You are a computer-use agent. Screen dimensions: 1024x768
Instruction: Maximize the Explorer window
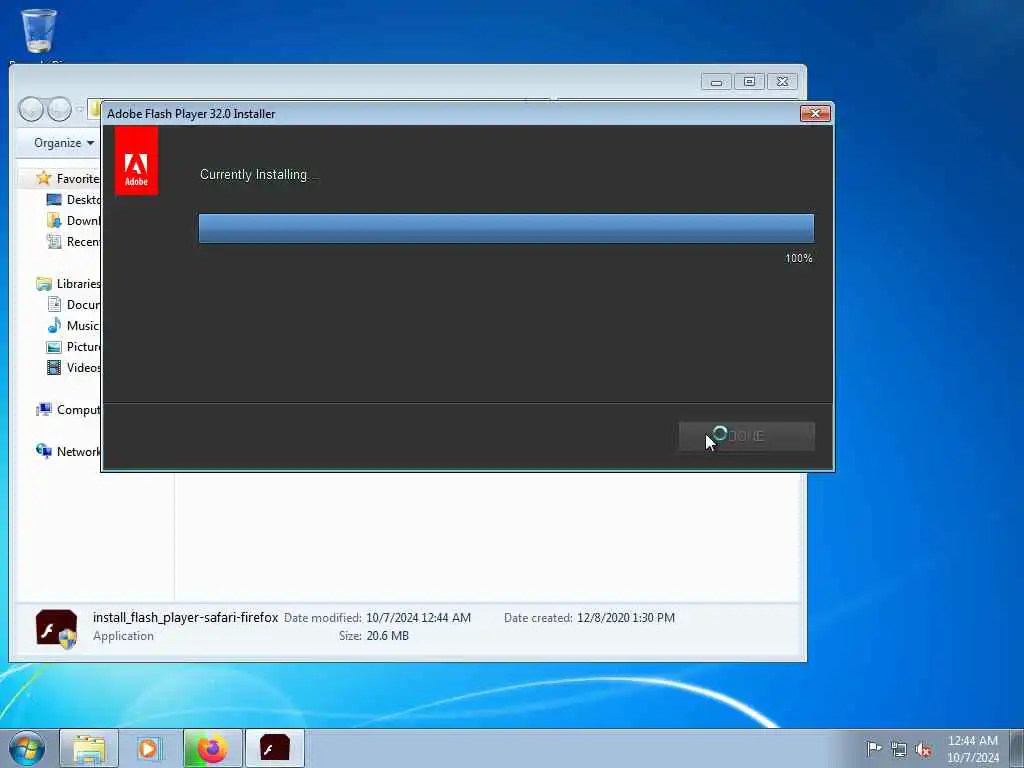749,82
